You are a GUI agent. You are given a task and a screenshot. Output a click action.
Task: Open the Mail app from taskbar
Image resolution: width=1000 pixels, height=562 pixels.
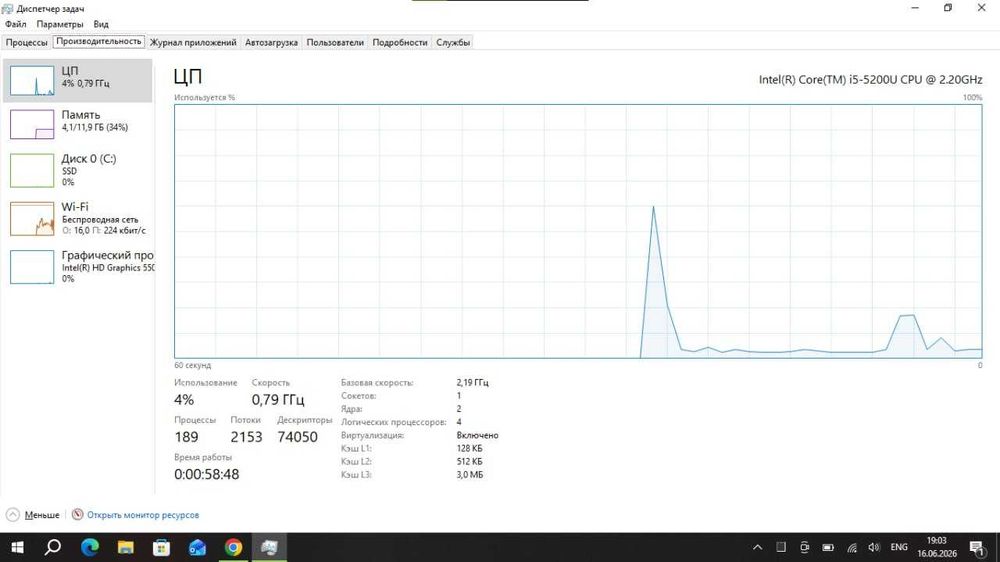(x=197, y=547)
